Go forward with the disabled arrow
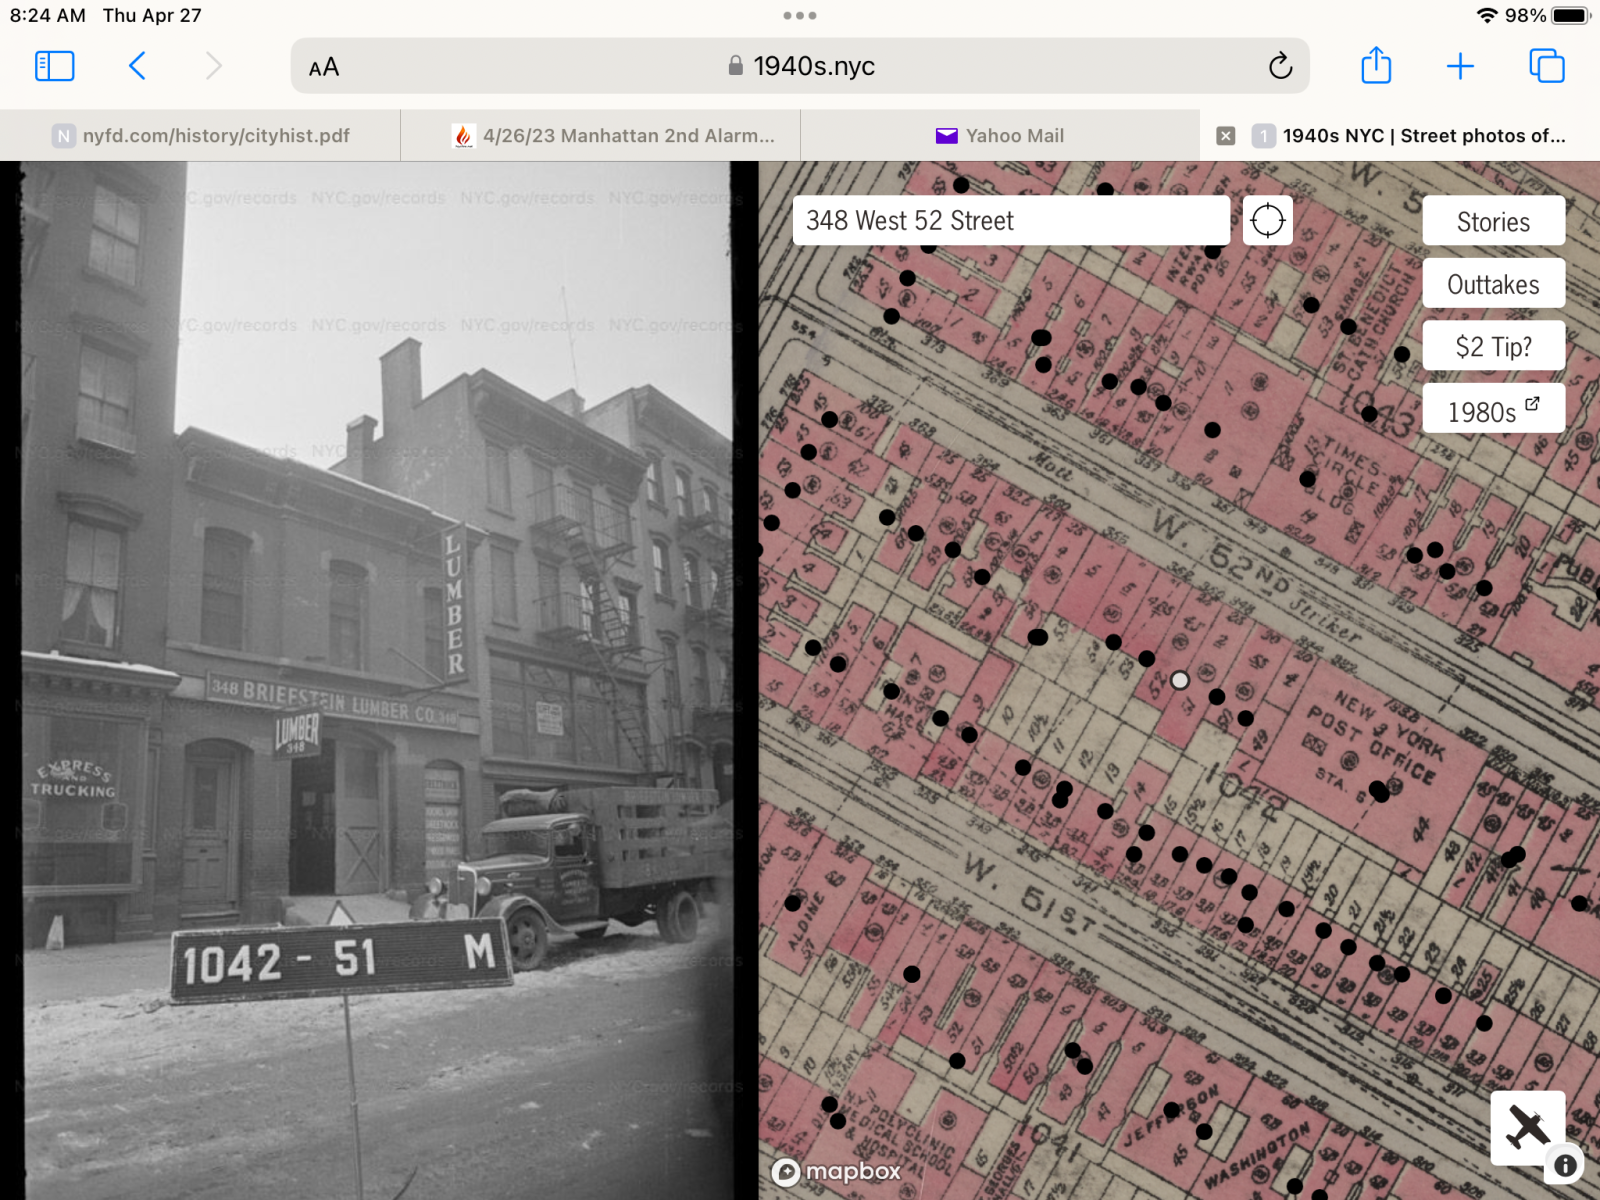Viewport: 1600px width, 1200px height. tap(213, 66)
